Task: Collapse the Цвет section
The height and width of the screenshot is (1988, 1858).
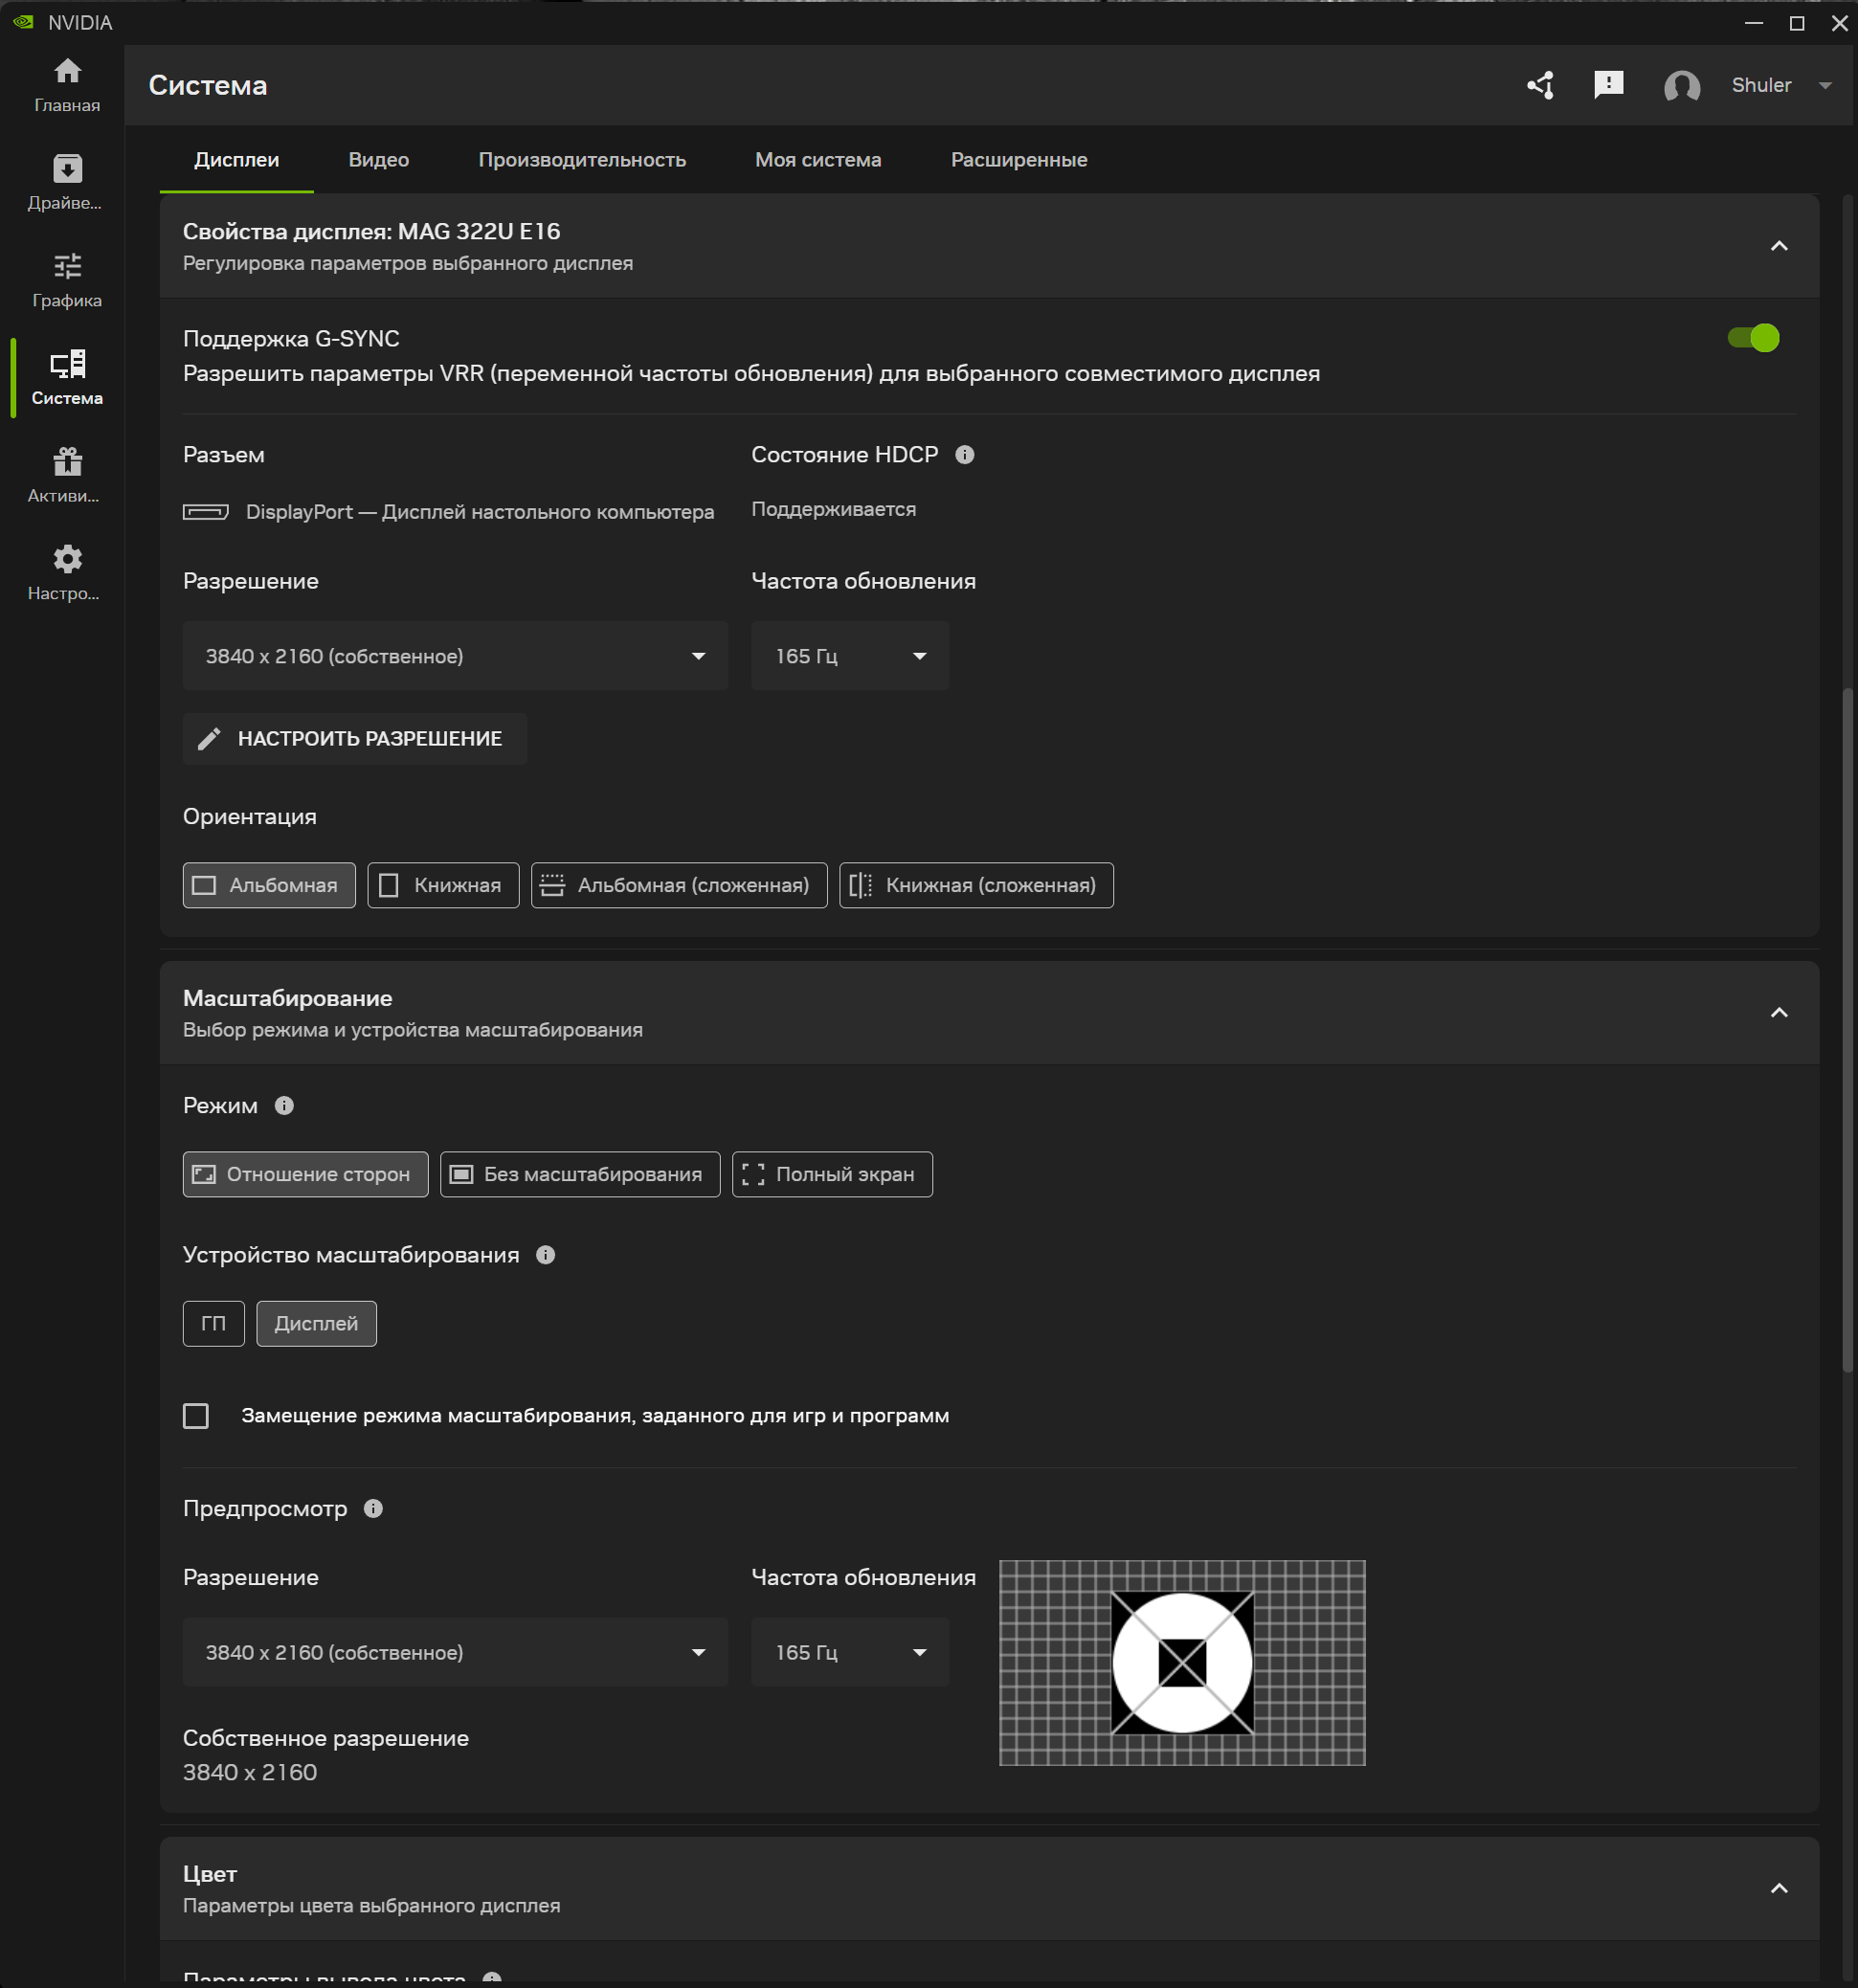Action: [x=1779, y=1888]
